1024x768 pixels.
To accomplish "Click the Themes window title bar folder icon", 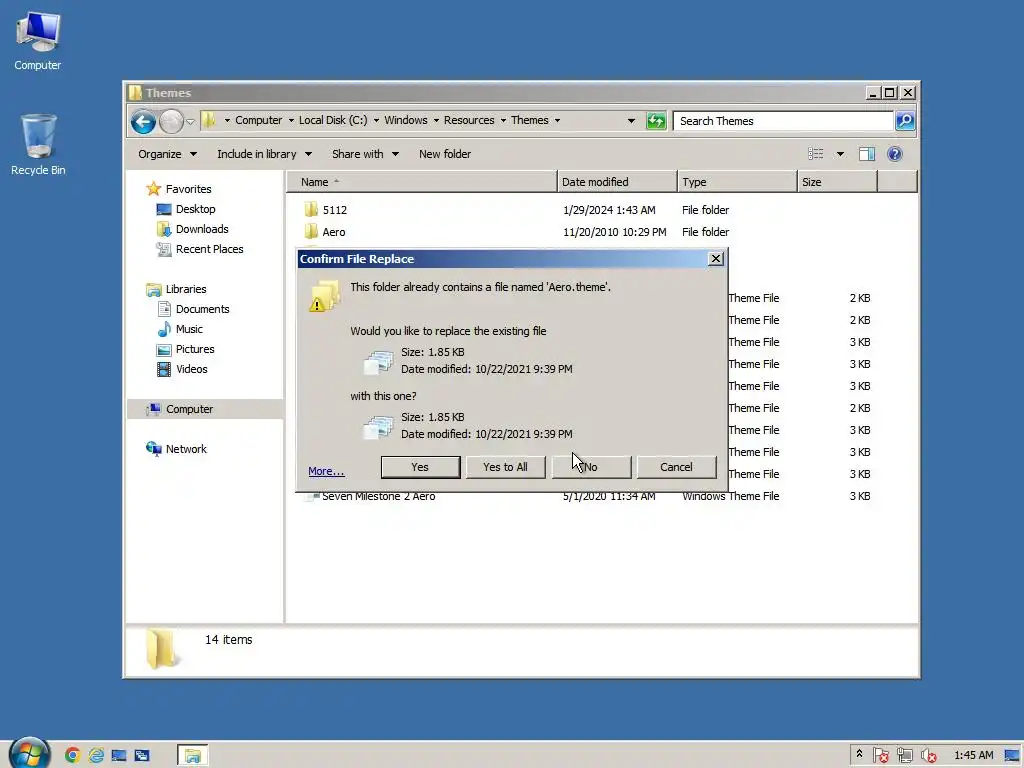I will [x=135, y=93].
